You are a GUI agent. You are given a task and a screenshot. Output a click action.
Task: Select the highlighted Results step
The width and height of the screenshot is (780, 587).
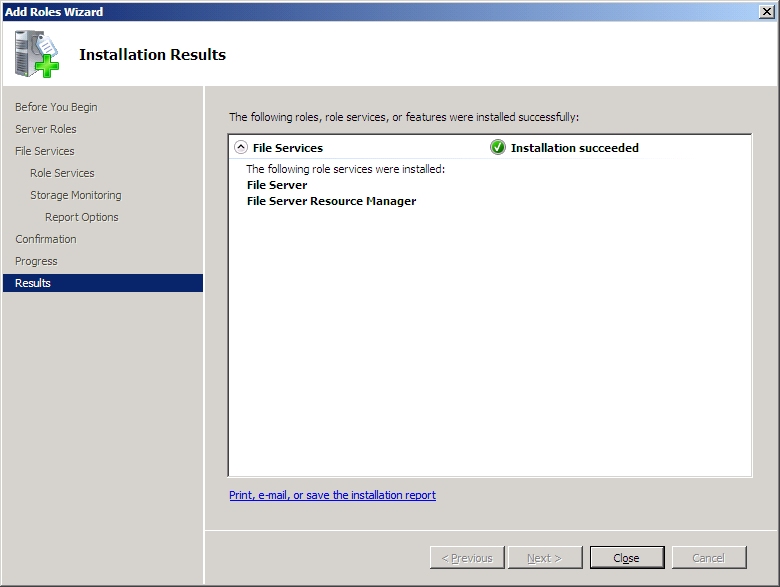[33, 283]
